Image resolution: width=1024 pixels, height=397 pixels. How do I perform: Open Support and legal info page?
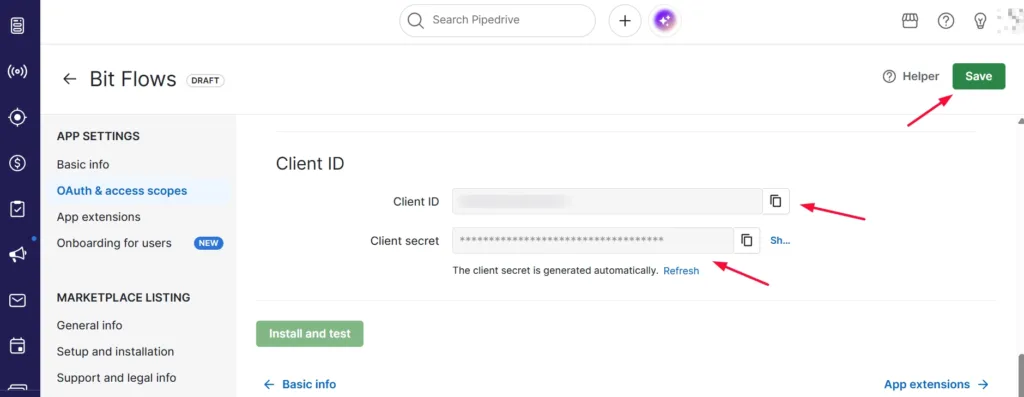pos(116,377)
